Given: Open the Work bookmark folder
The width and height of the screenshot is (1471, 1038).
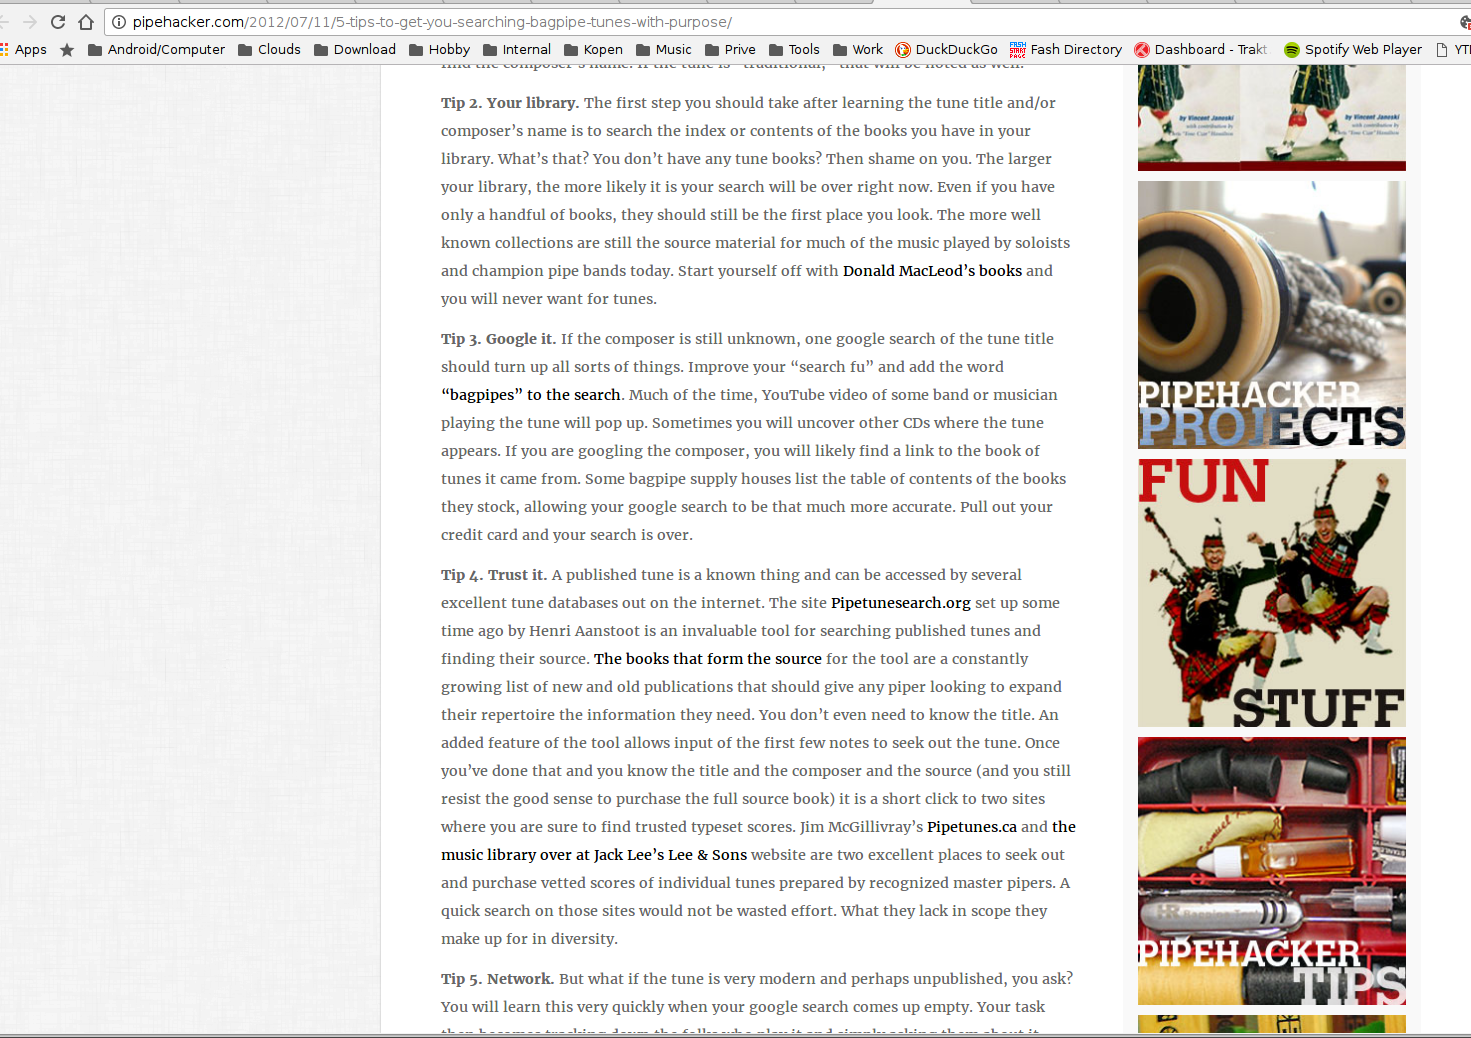Looking at the screenshot, I should [x=858, y=49].
